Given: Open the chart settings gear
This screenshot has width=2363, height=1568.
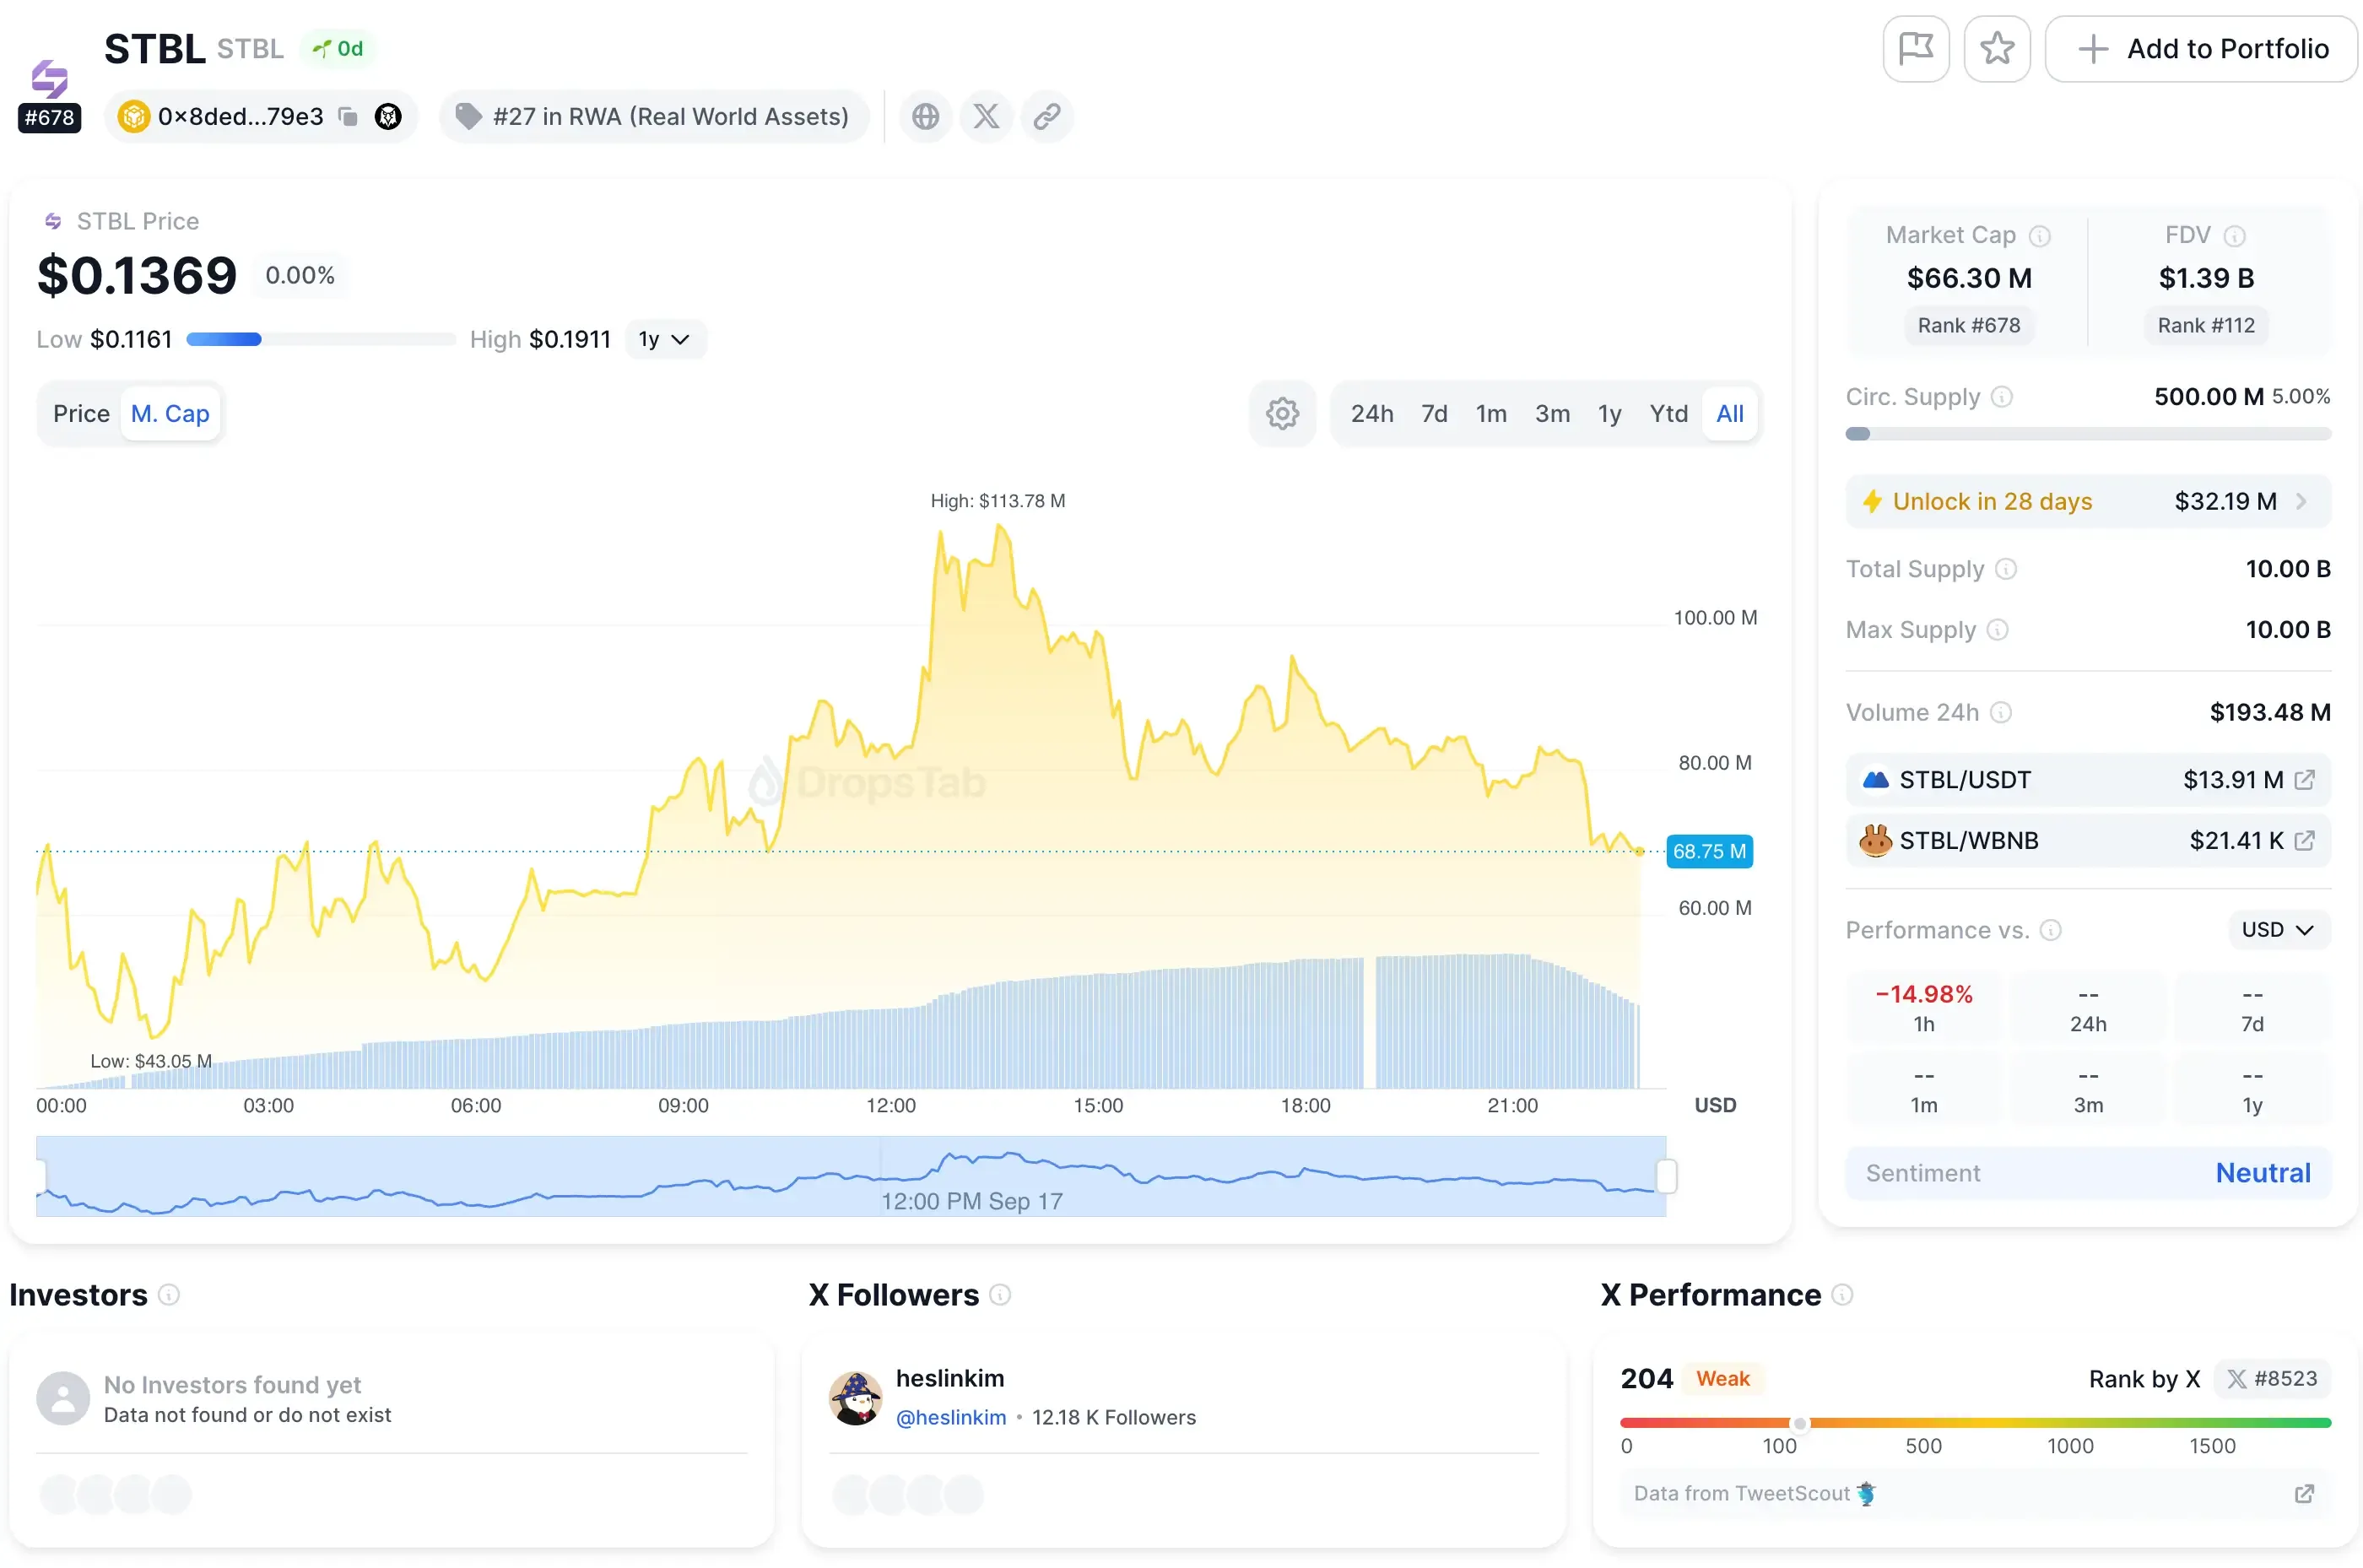Looking at the screenshot, I should 1282,413.
